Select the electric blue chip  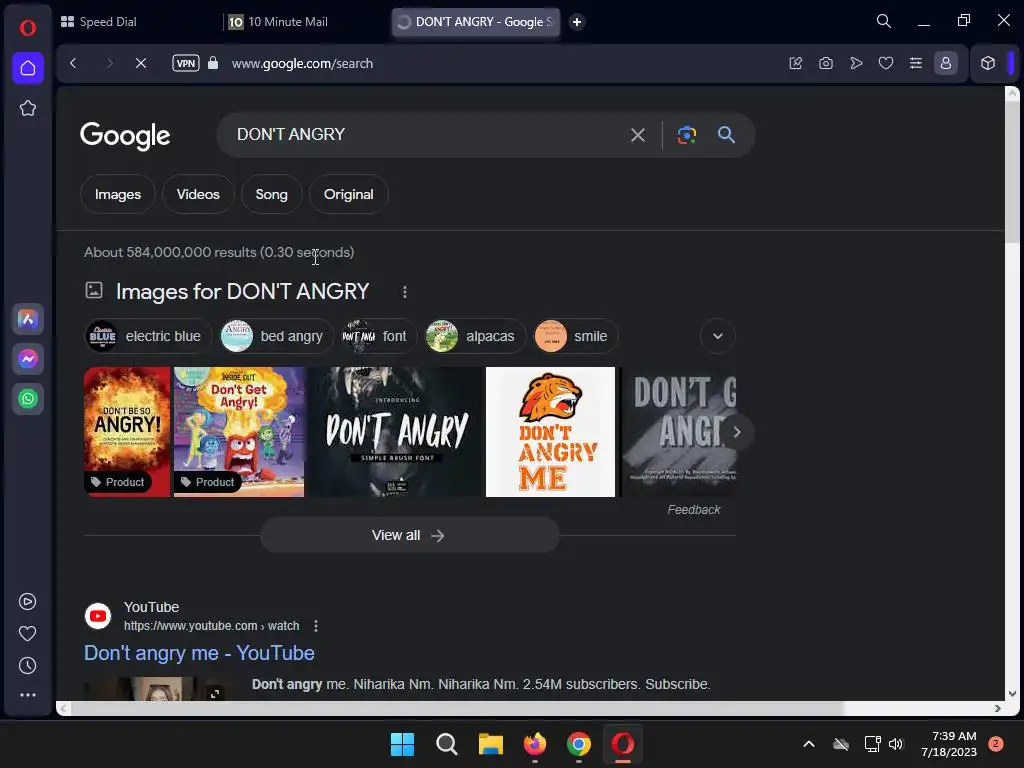click(x=148, y=336)
